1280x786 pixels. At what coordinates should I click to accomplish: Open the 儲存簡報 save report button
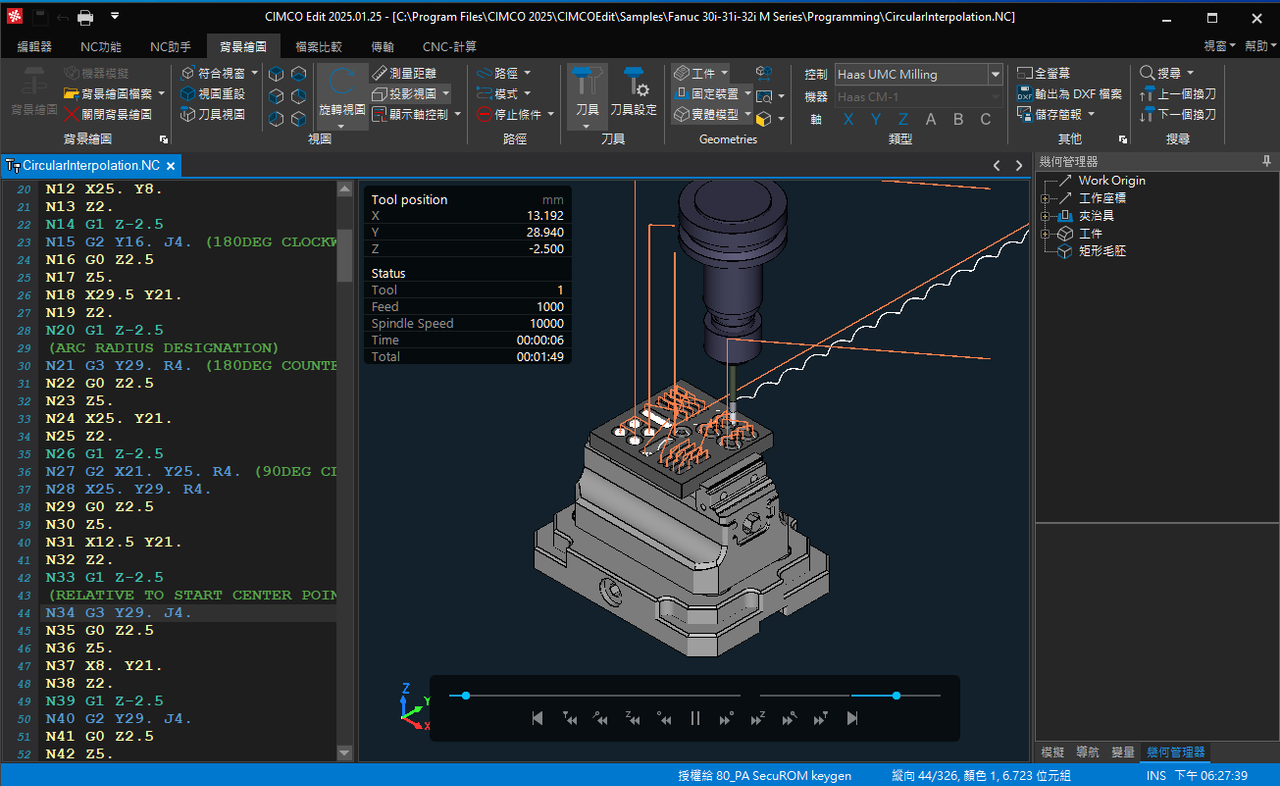coord(1055,114)
